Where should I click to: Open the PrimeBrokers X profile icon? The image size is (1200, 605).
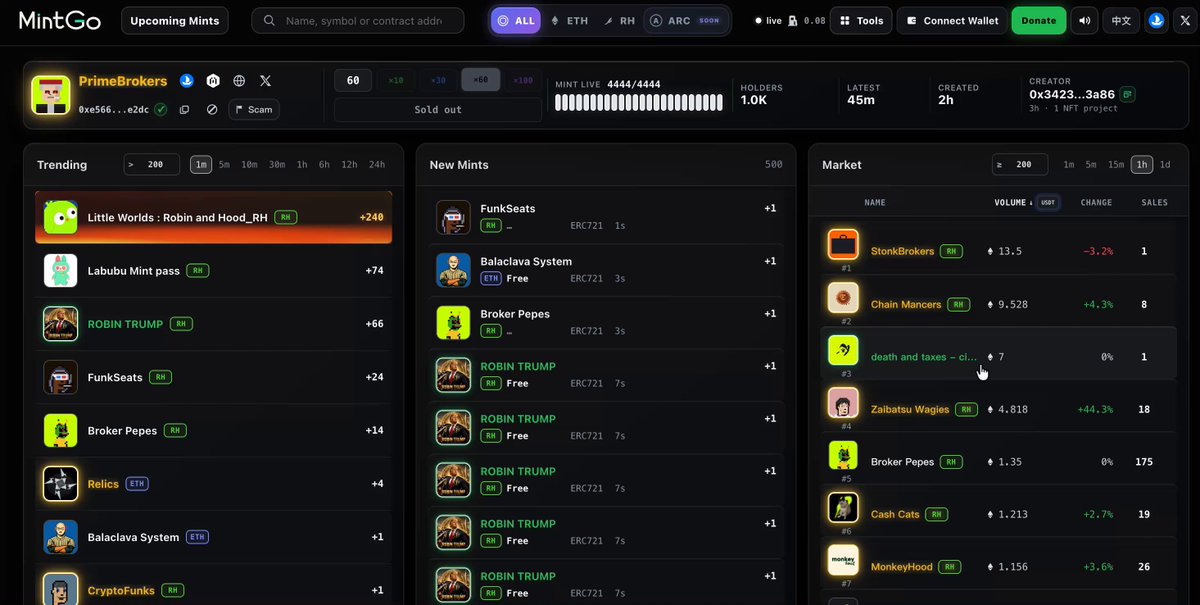[x=265, y=81]
